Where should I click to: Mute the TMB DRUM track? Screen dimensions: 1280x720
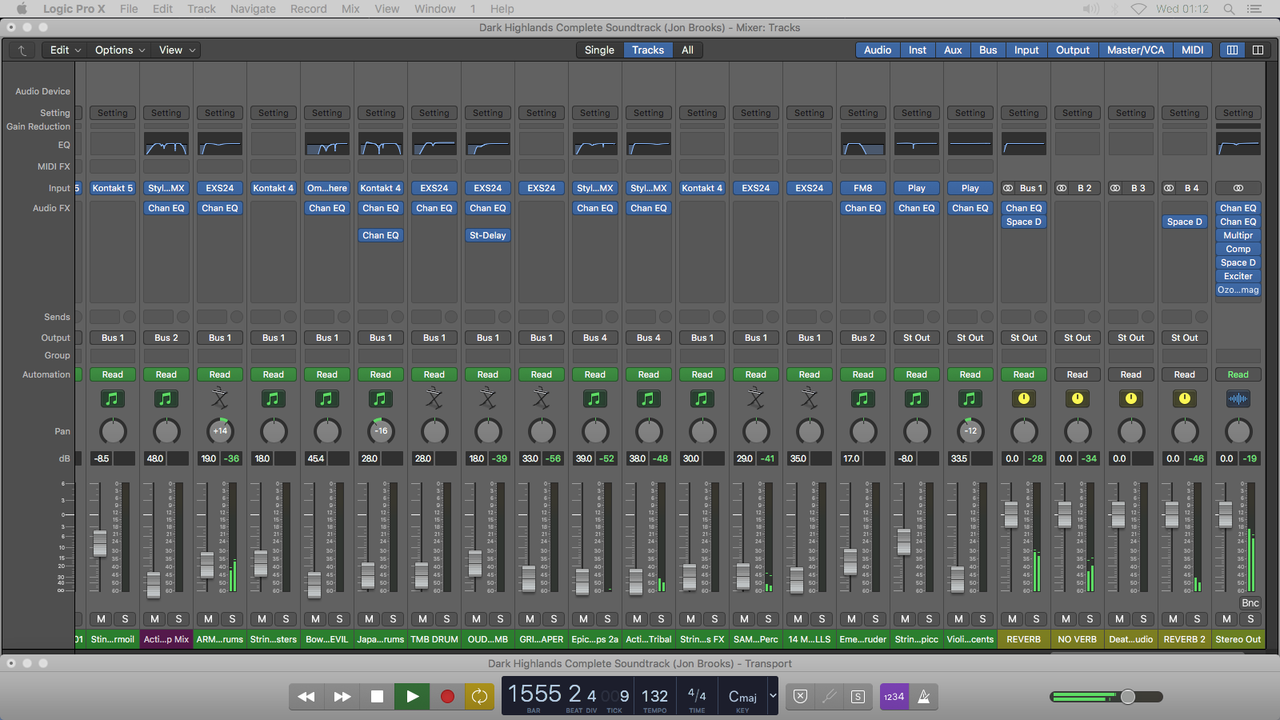(422, 619)
